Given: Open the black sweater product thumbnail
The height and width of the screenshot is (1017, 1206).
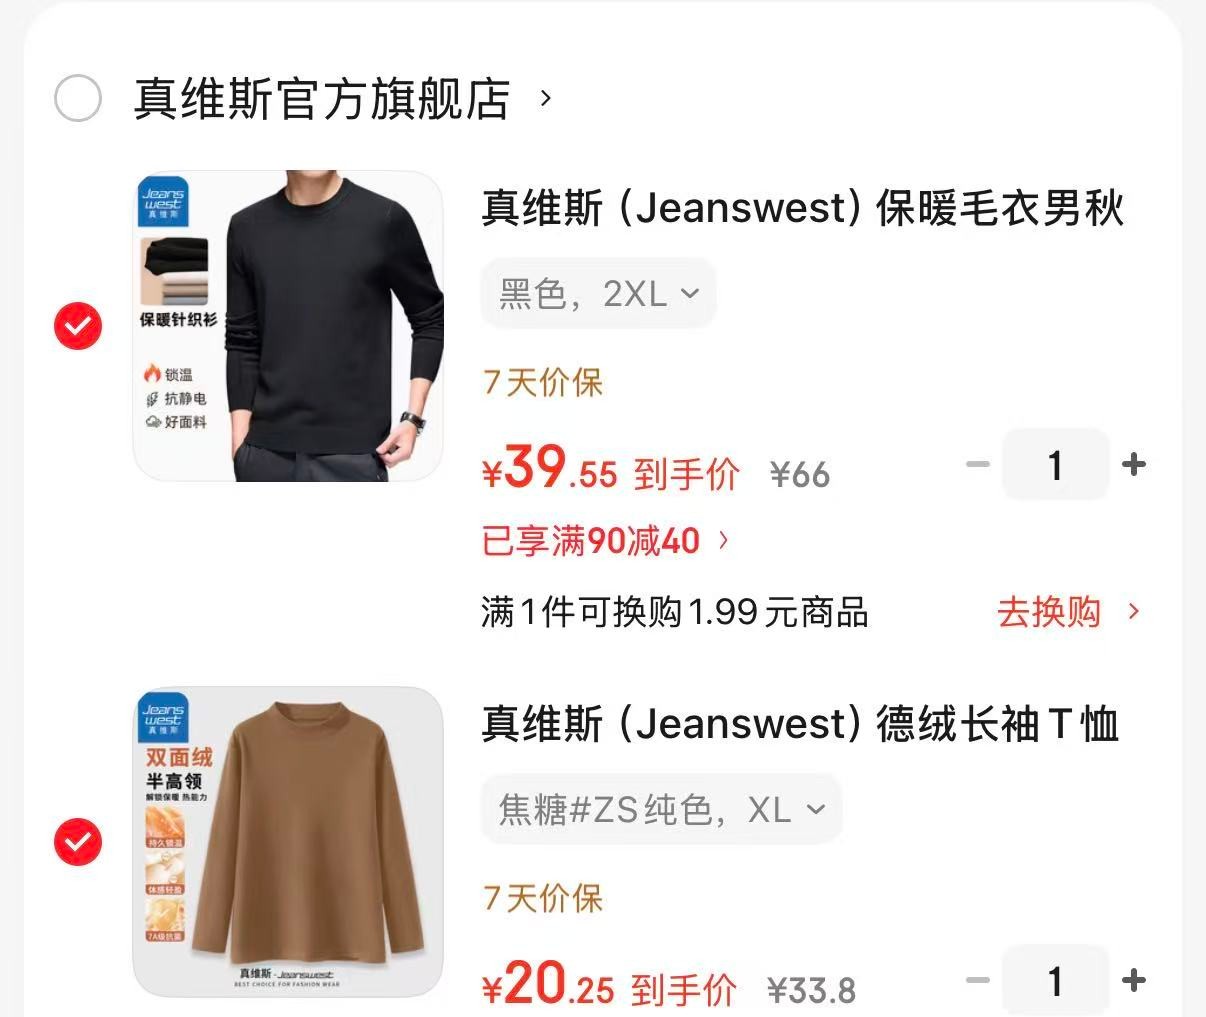Looking at the screenshot, I should coord(288,326).
